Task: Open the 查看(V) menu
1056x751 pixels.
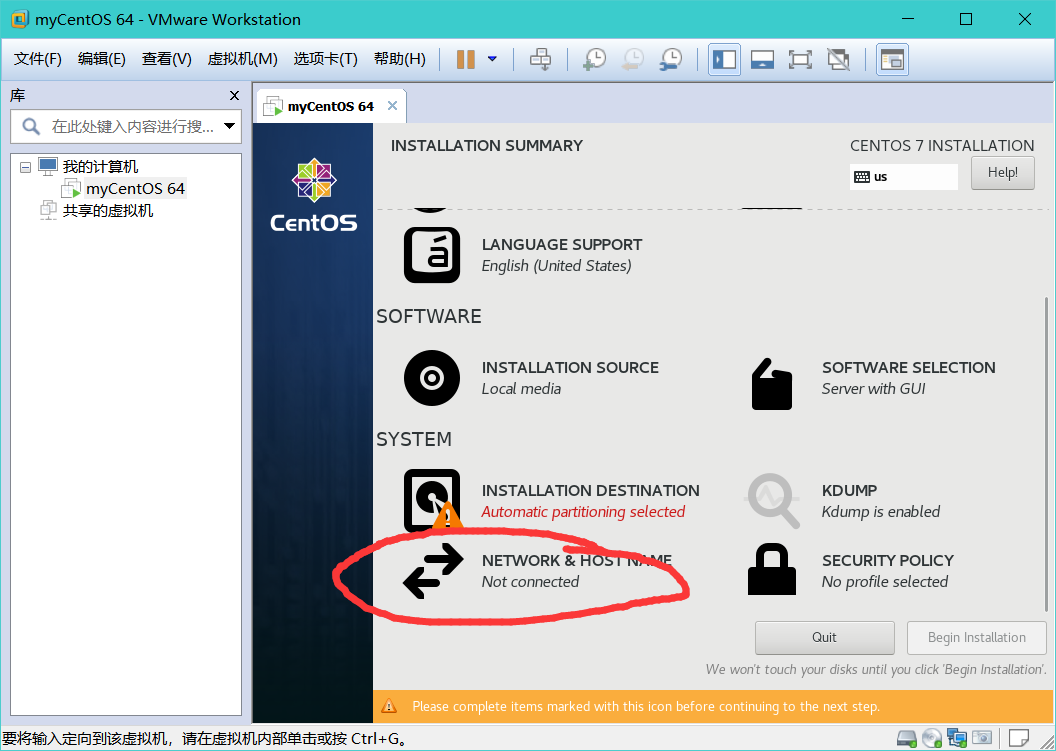Action: pos(166,59)
